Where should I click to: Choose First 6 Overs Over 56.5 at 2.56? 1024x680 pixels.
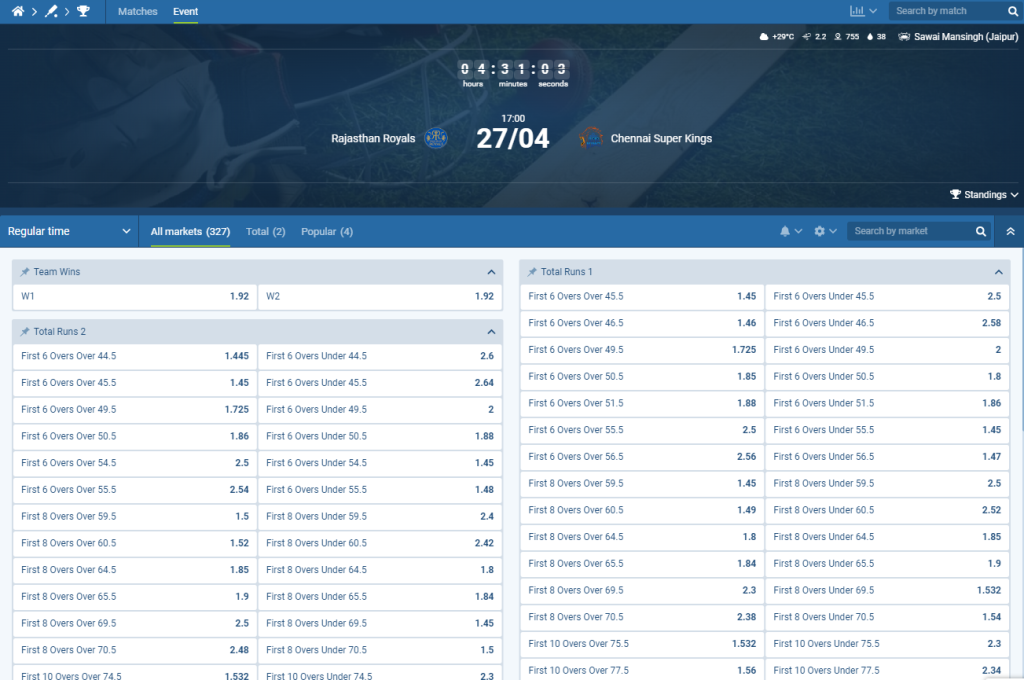click(642, 457)
